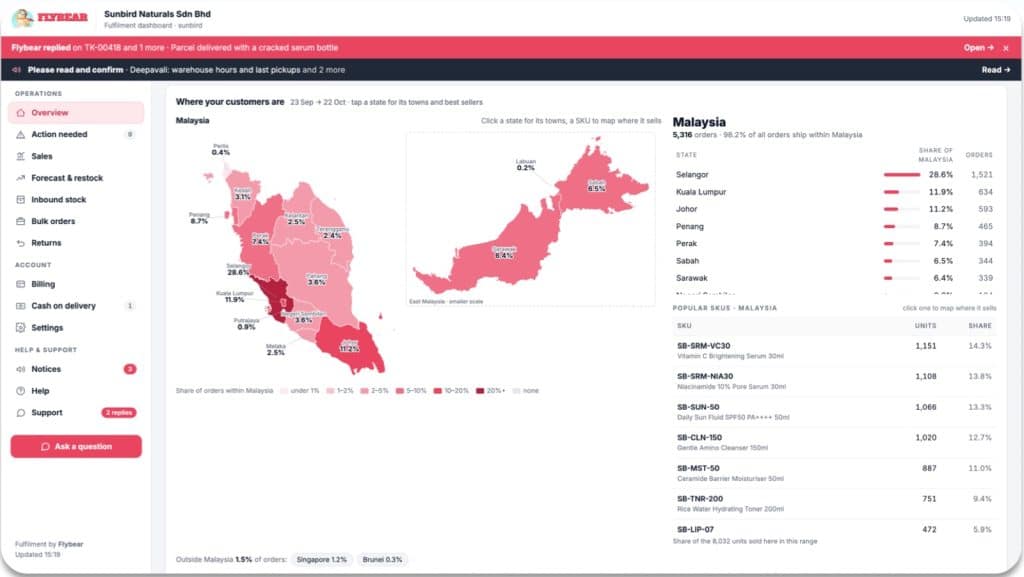Click the Singapore 1.2% chip
This screenshot has width=1024, height=577.
(x=321, y=559)
